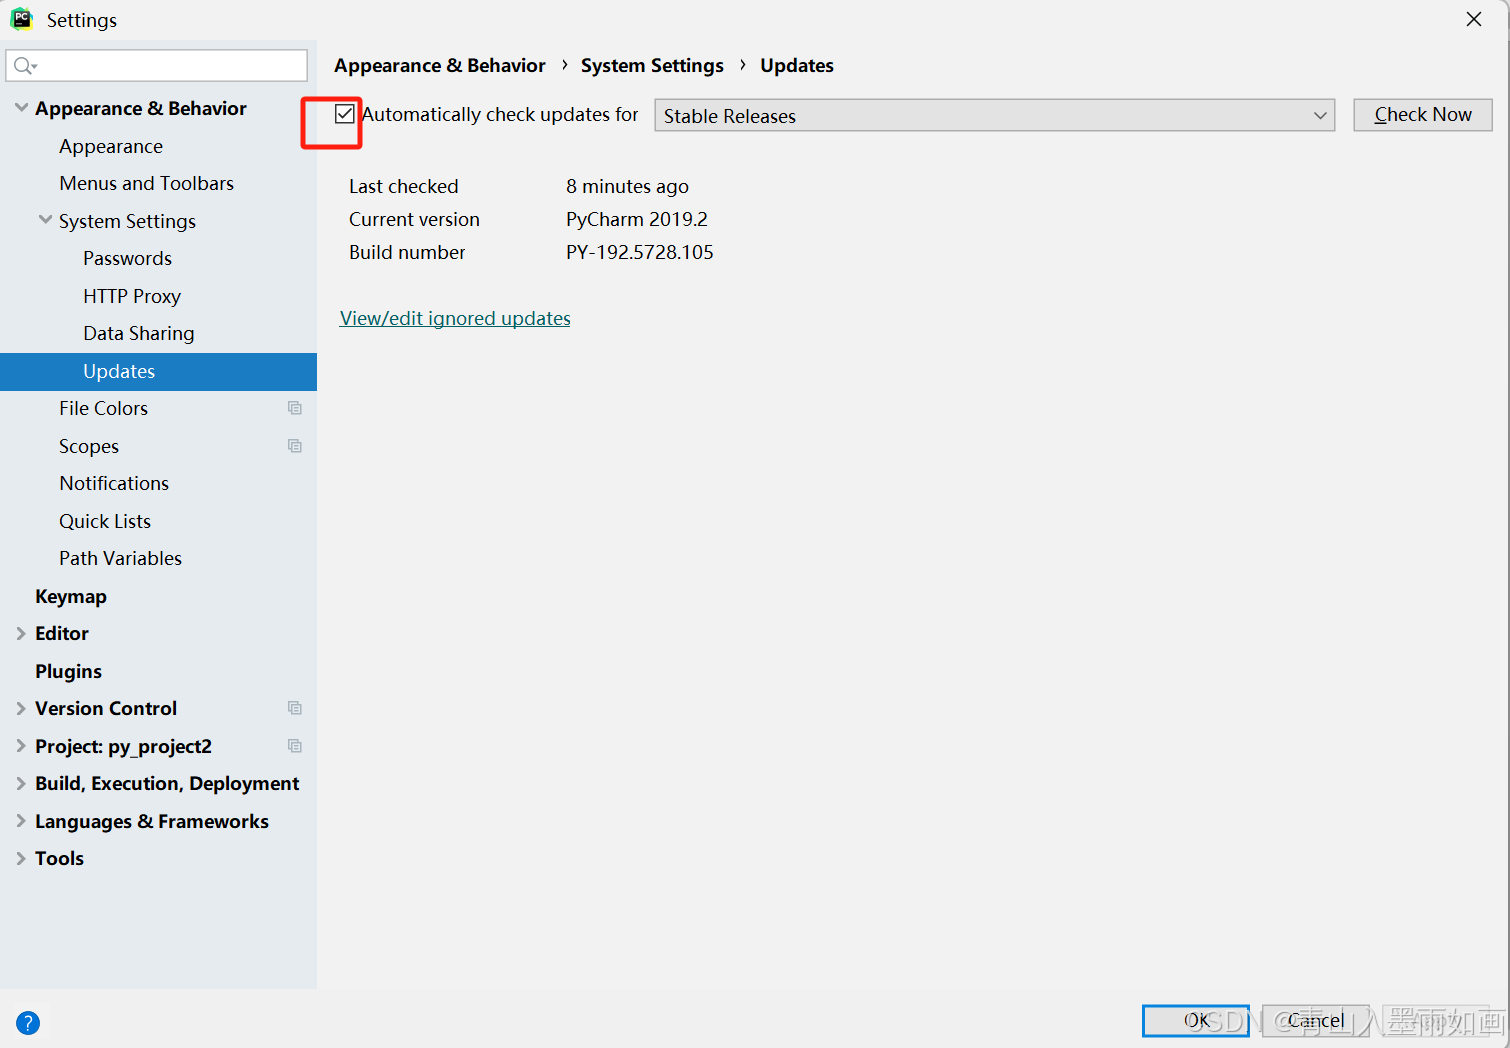Open Scopes settings page
Viewport: 1510px width, 1048px height.
89,446
